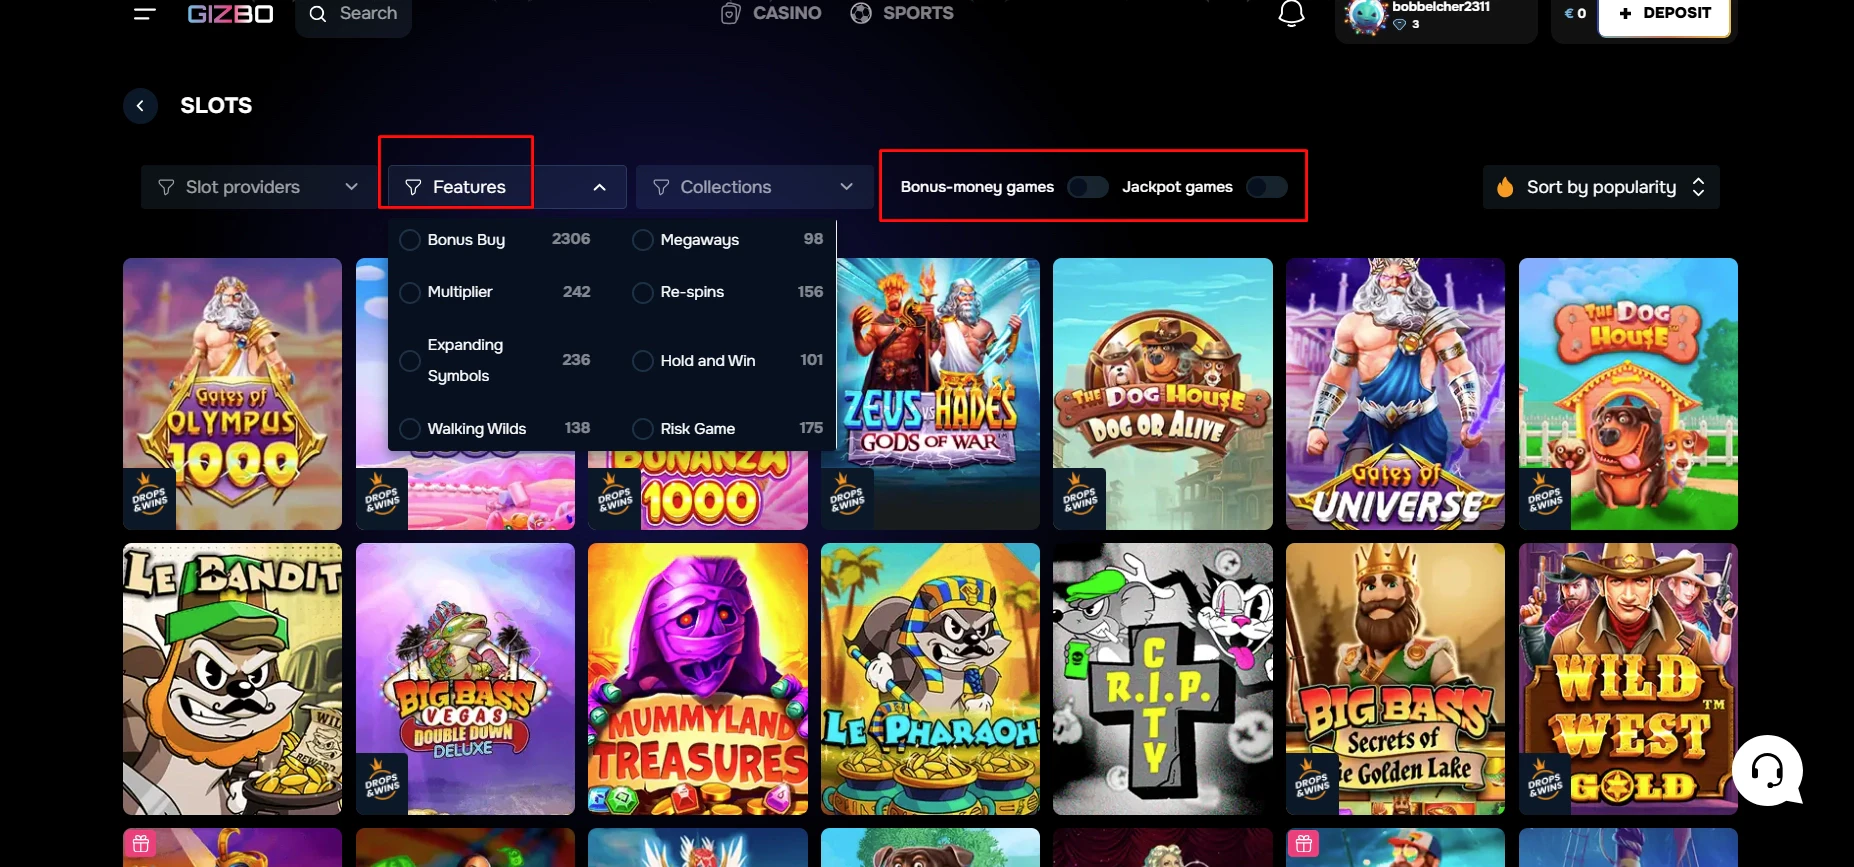This screenshot has height=867, width=1854.
Task: Expand the Collections dropdown
Action: pos(754,187)
